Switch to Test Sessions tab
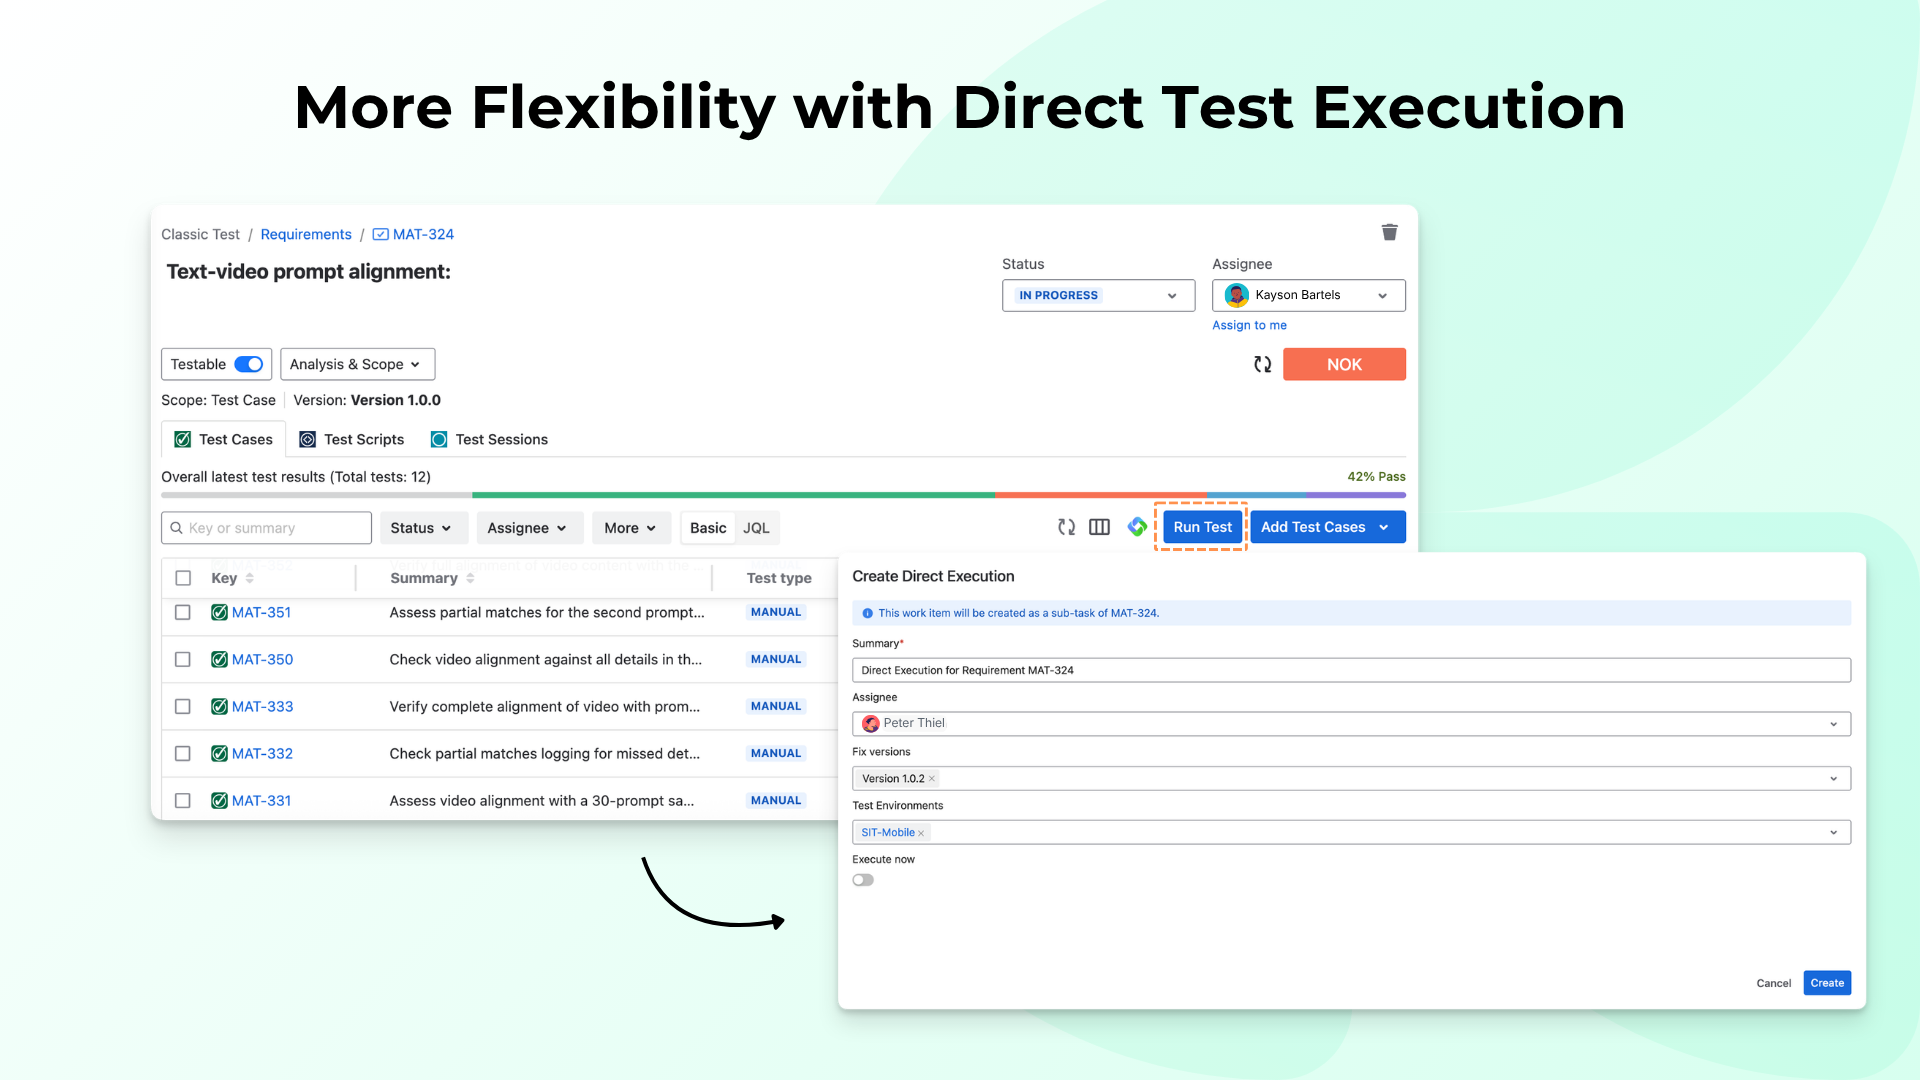Viewport: 1920px width, 1080px height. (489, 439)
